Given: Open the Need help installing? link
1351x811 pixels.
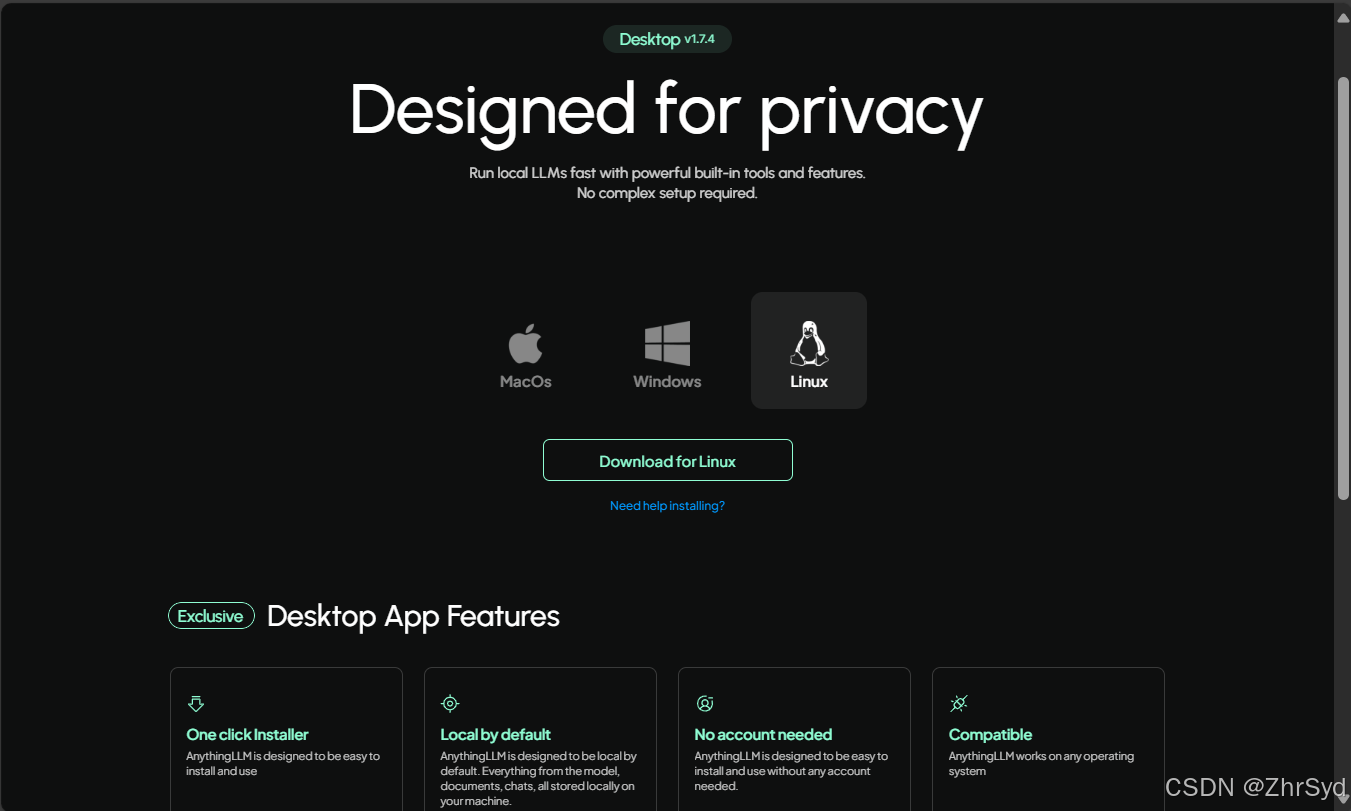Looking at the screenshot, I should click(x=667, y=506).
